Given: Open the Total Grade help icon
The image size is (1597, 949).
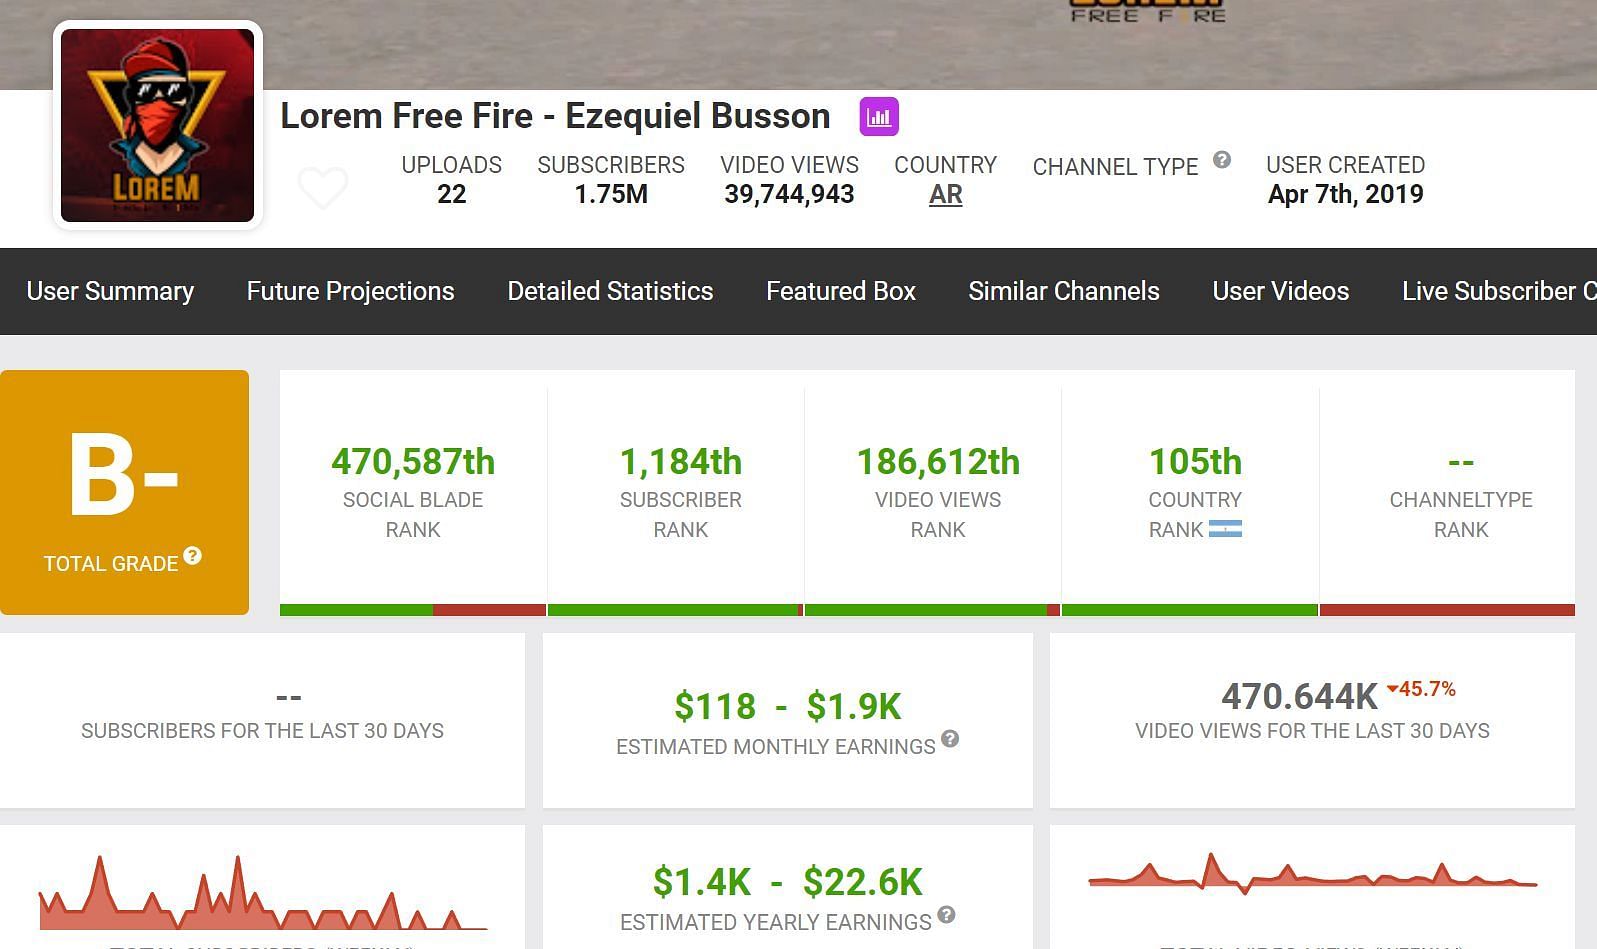Looking at the screenshot, I should [192, 556].
